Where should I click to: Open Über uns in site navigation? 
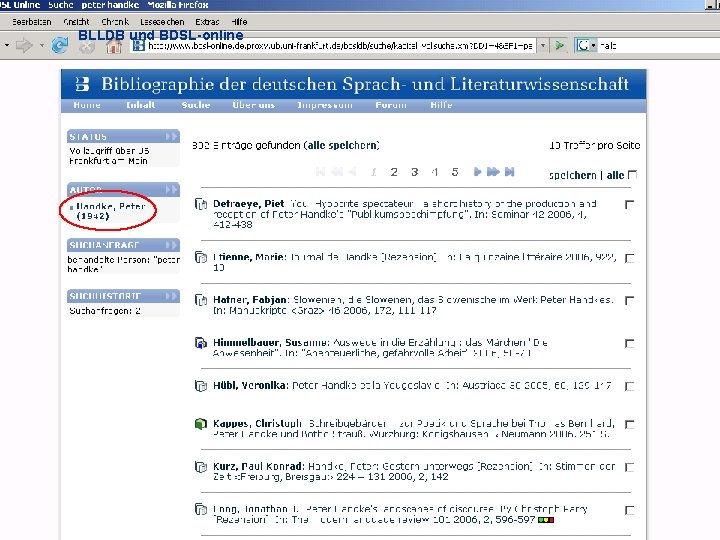253,105
